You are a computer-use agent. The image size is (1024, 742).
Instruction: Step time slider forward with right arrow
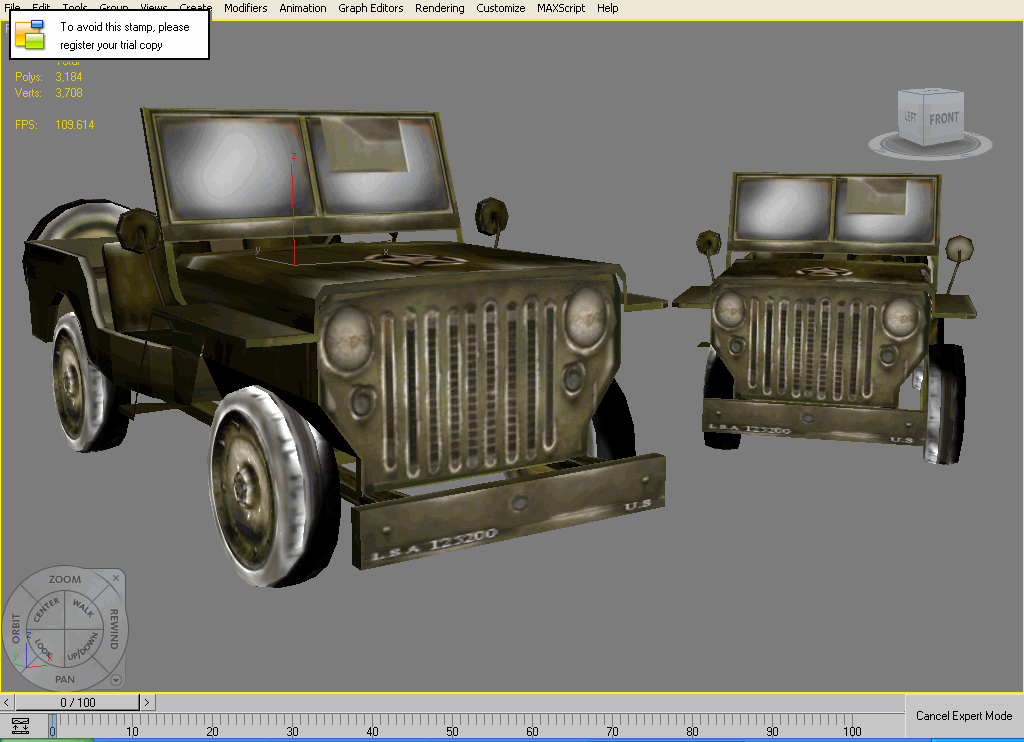(x=147, y=702)
